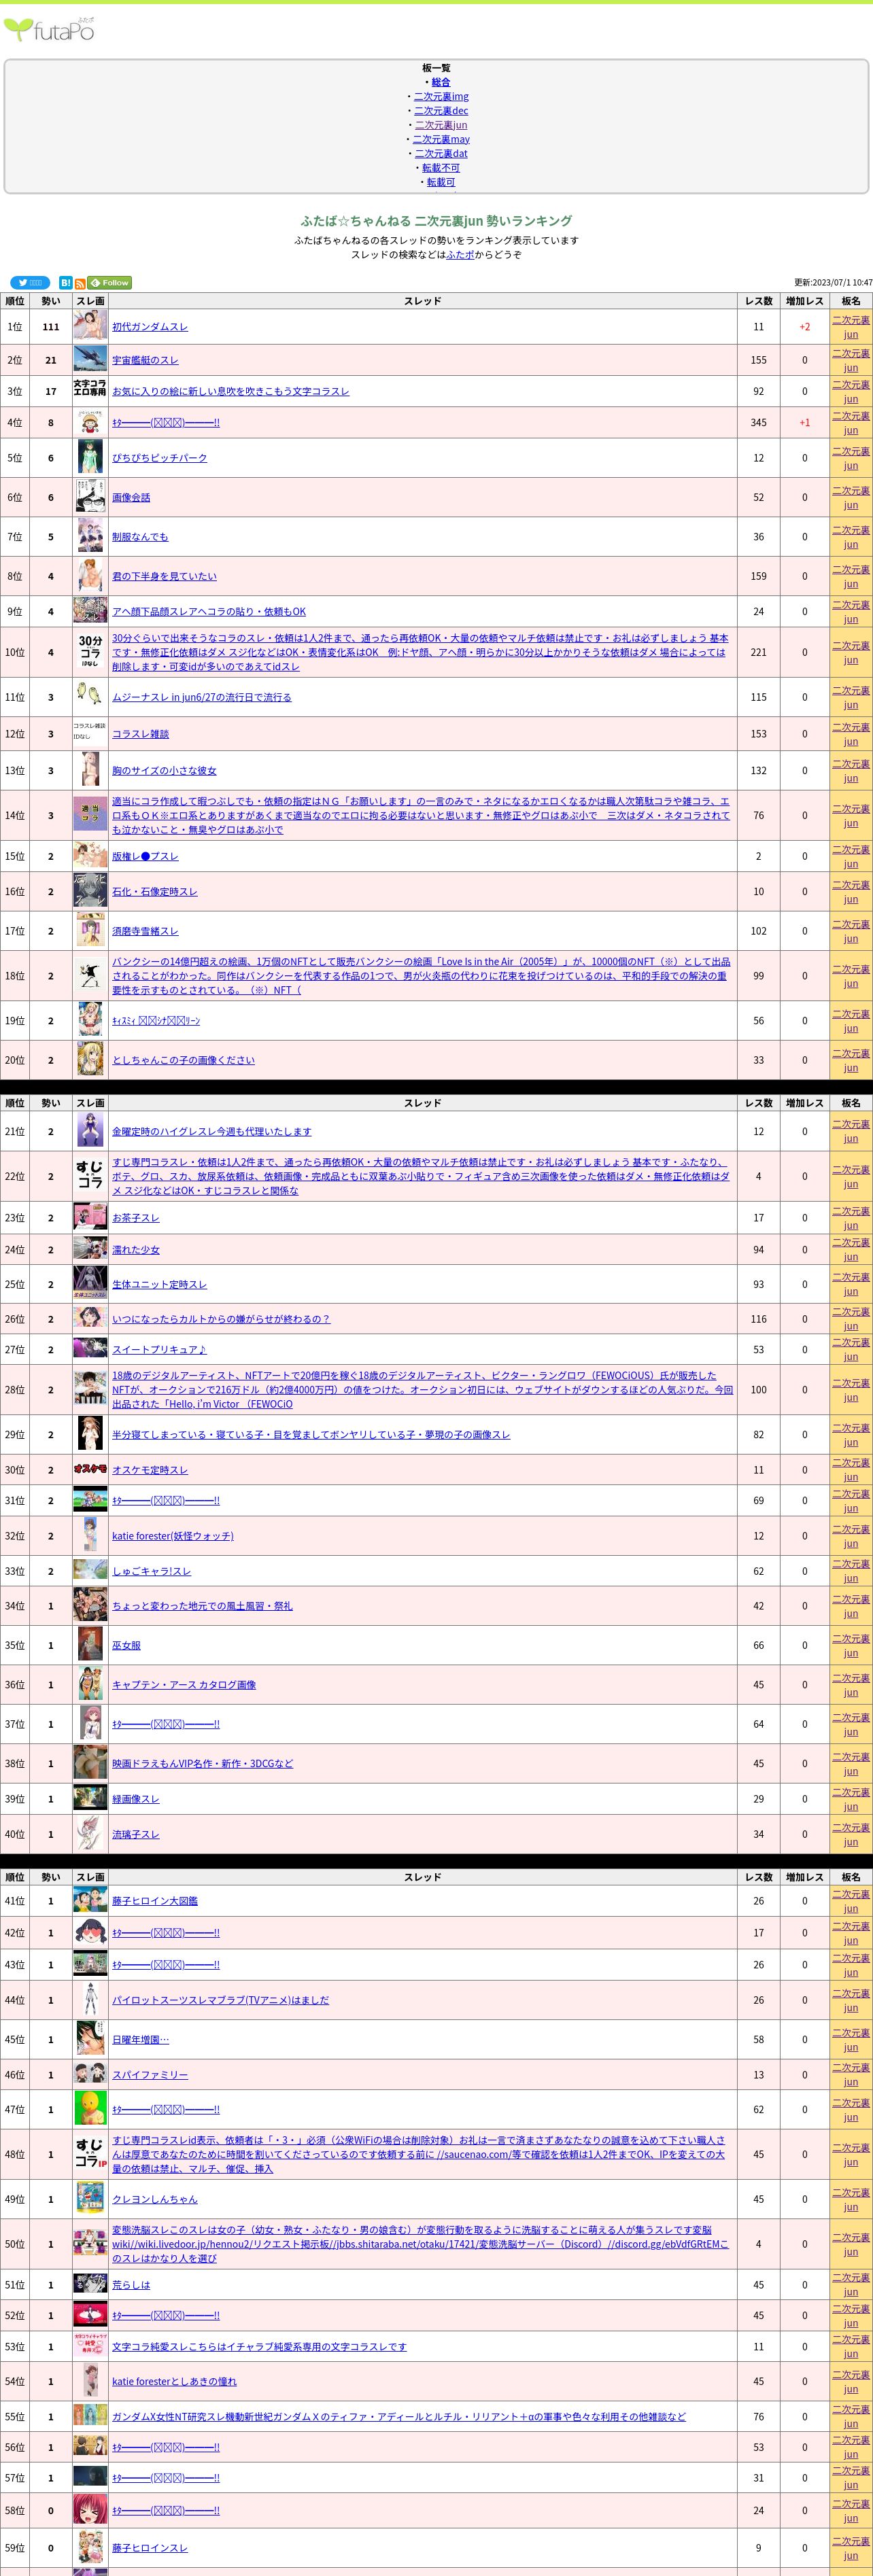Screen dimensions: 873x2576
Task: Click the オスケモ thumbnail in rank 30
Action: pos(90,1469)
